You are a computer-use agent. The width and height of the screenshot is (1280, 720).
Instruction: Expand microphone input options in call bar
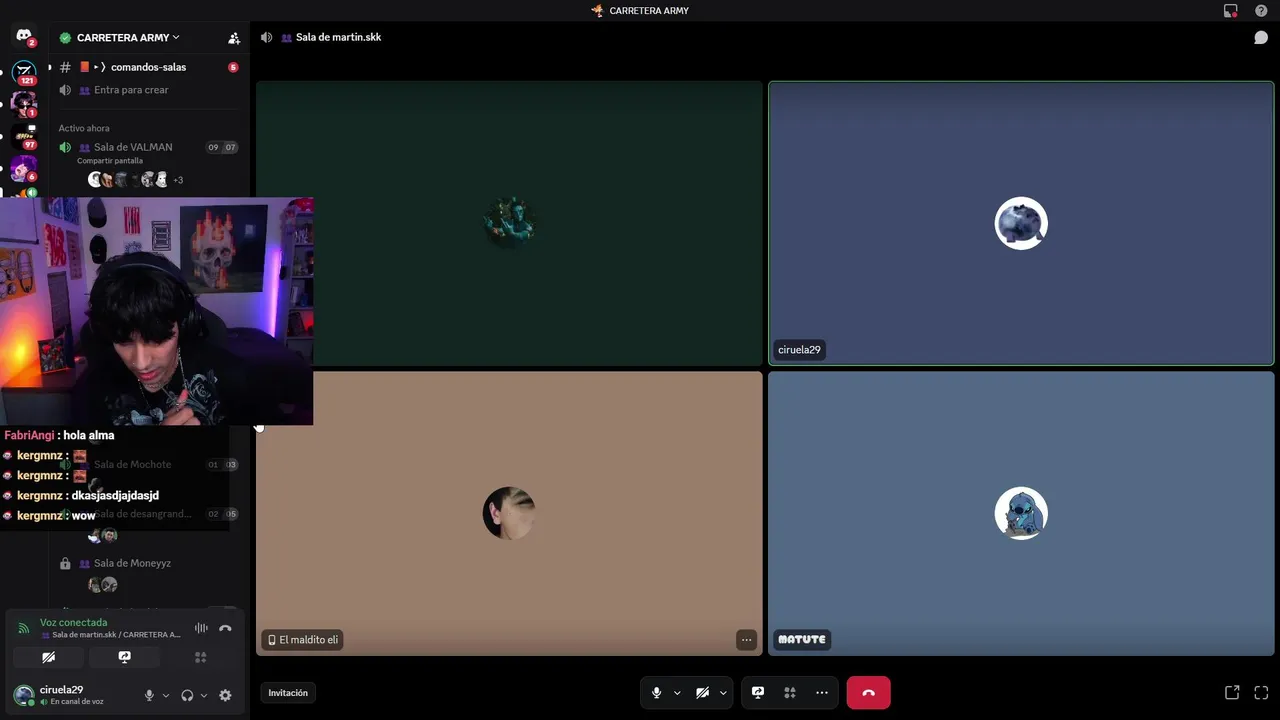(x=677, y=693)
